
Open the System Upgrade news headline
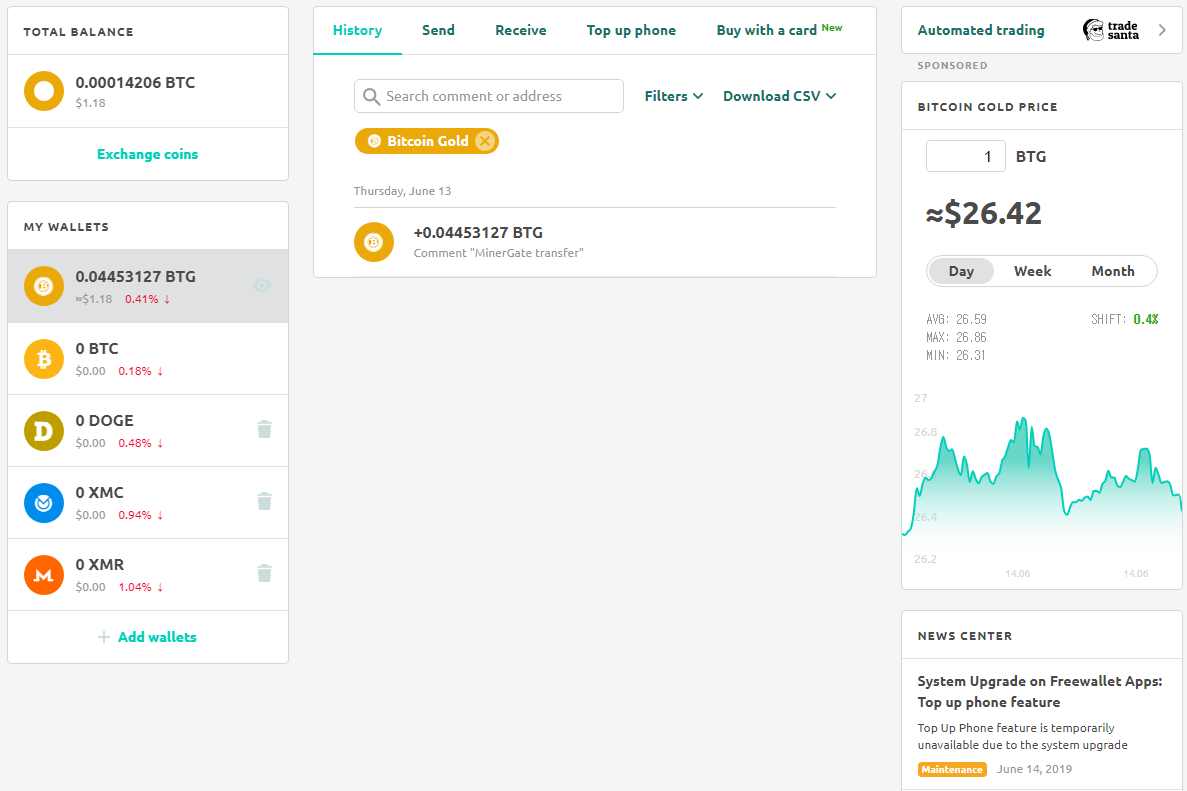[x=1039, y=692]
